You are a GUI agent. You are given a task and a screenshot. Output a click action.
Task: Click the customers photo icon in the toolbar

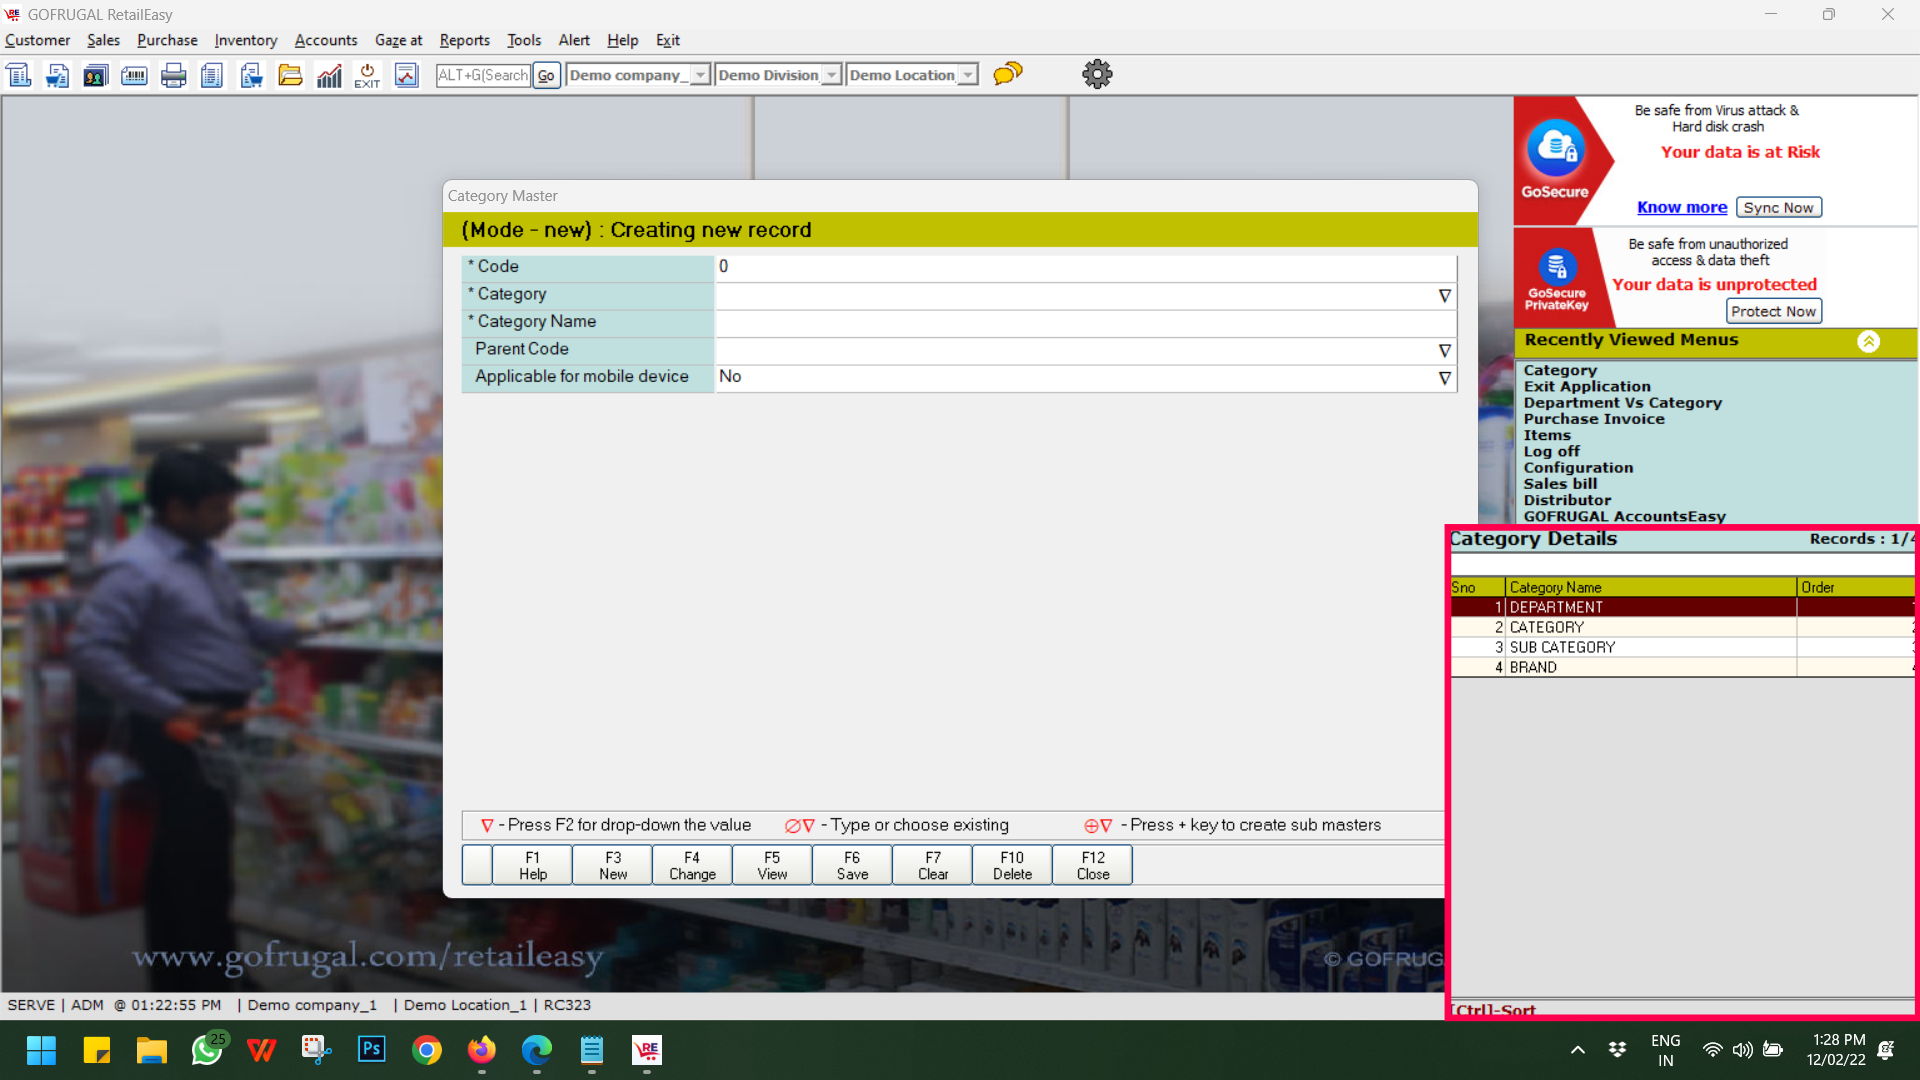(96, 75)
